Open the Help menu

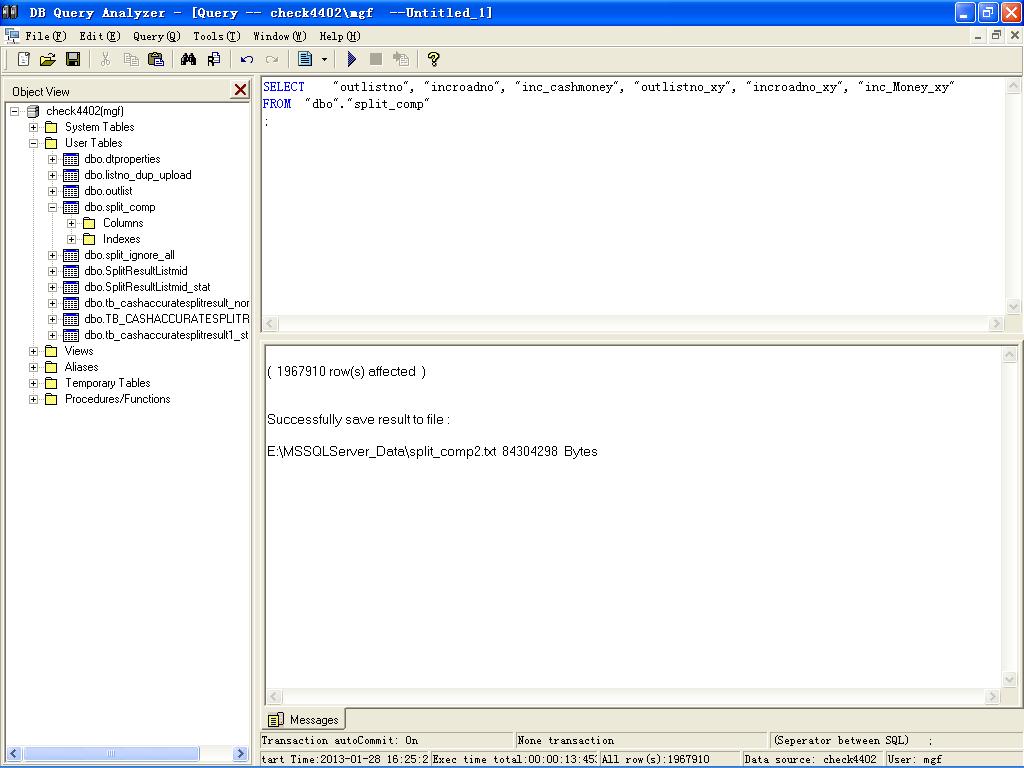click(340, 36)
